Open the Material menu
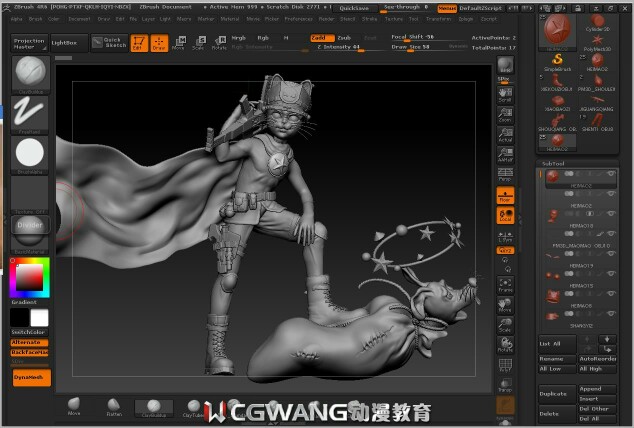Viewport: 634px width, 428px height. [x=230, y=19]
